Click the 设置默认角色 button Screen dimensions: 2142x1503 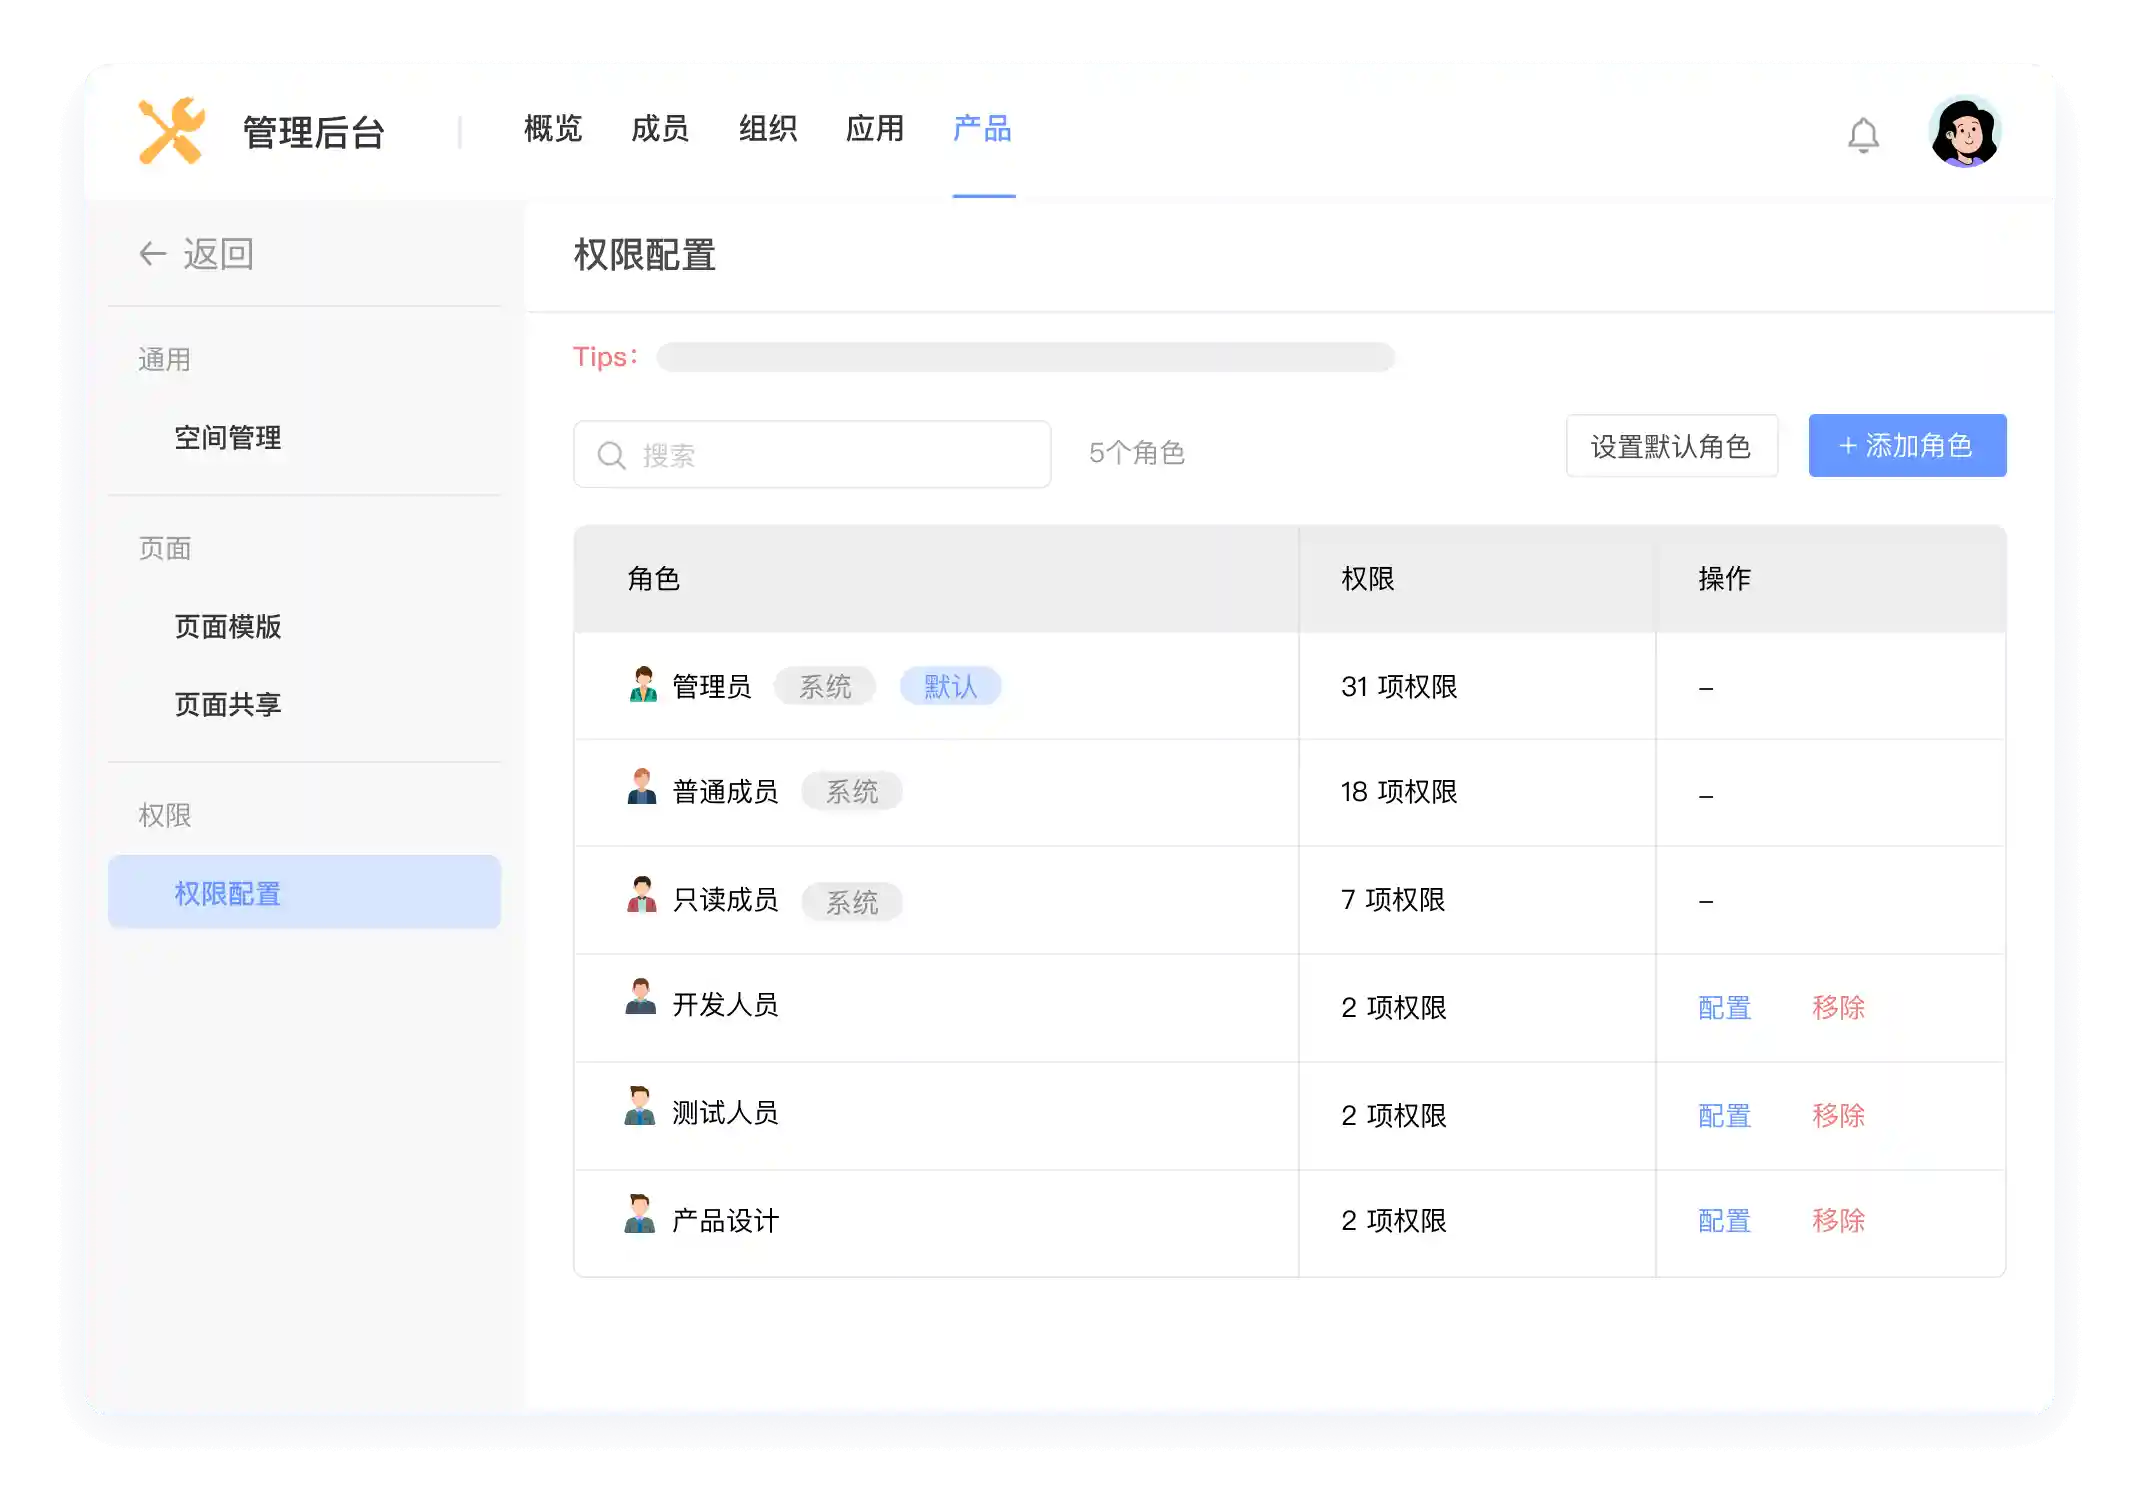(x=1671, y=447)
